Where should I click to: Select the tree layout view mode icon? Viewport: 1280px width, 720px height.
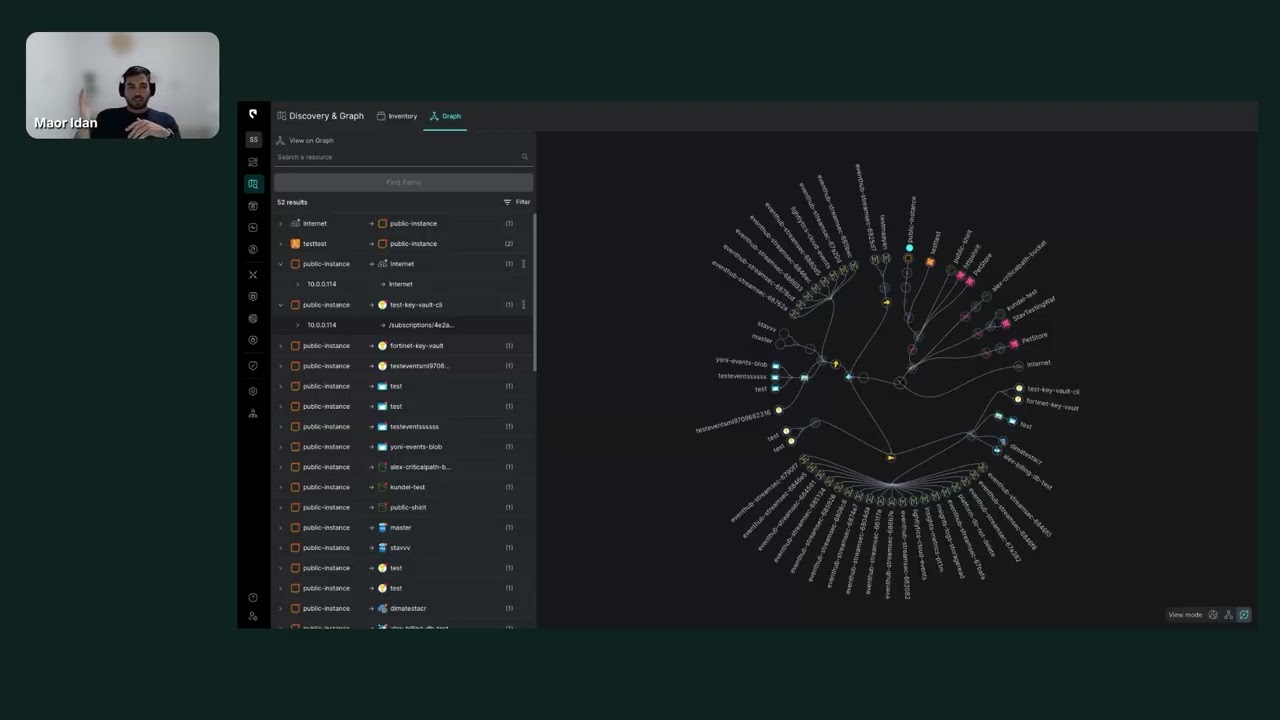tap(1228, 615)
